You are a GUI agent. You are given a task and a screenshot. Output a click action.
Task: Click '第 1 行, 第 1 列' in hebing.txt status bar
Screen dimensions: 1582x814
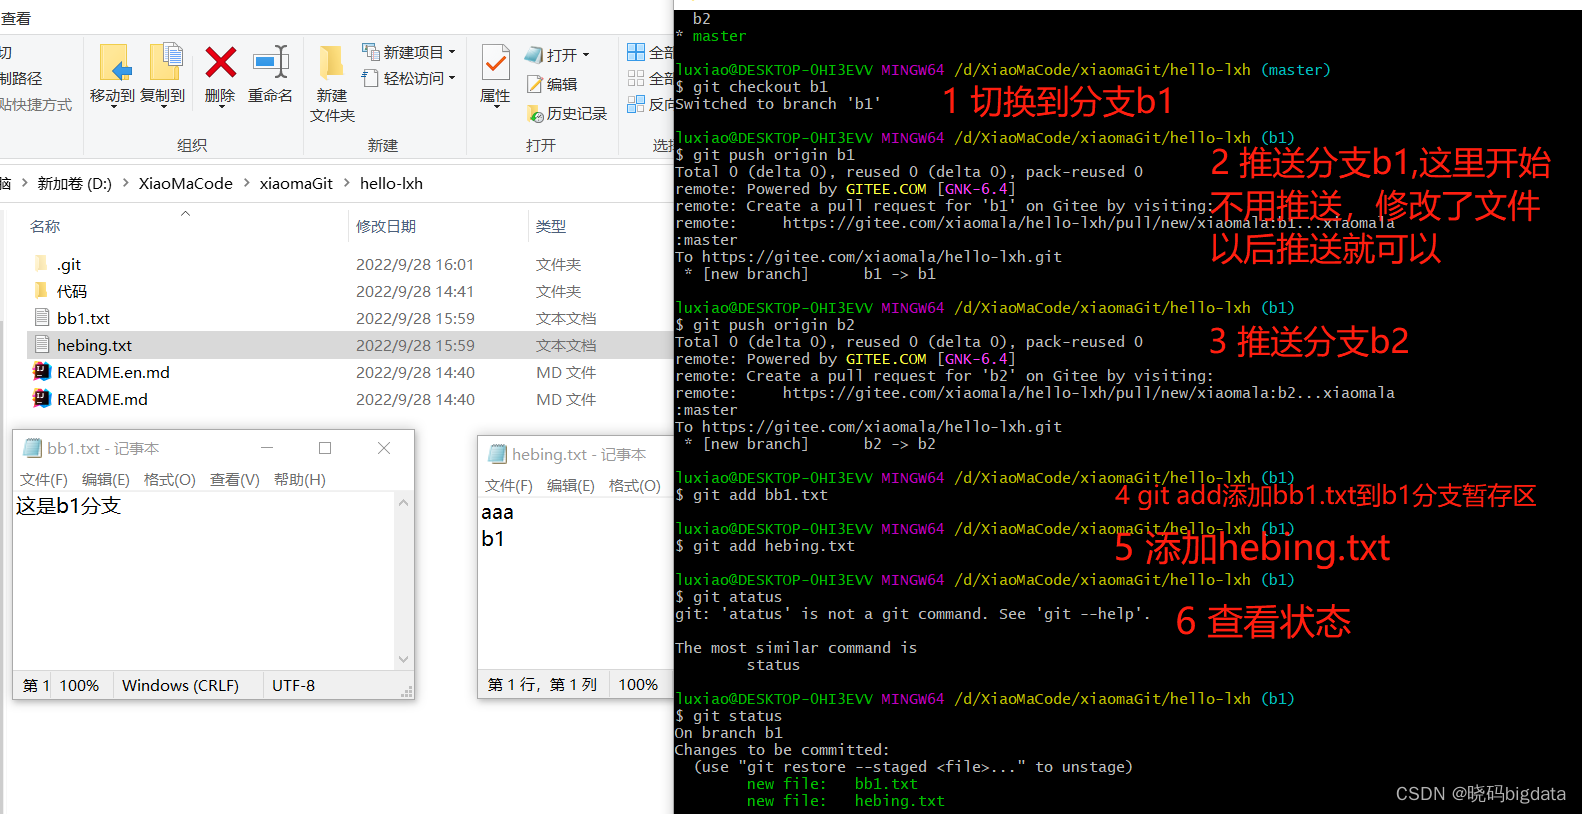(542, 684)
